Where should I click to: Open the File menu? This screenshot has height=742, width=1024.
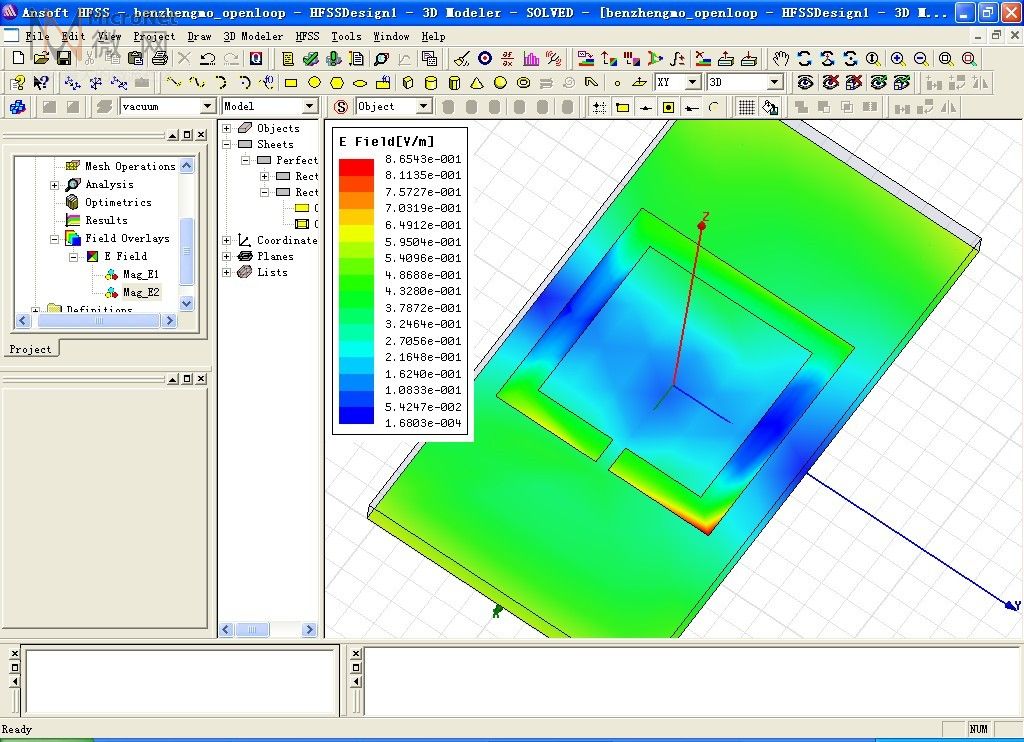[37, 37]
